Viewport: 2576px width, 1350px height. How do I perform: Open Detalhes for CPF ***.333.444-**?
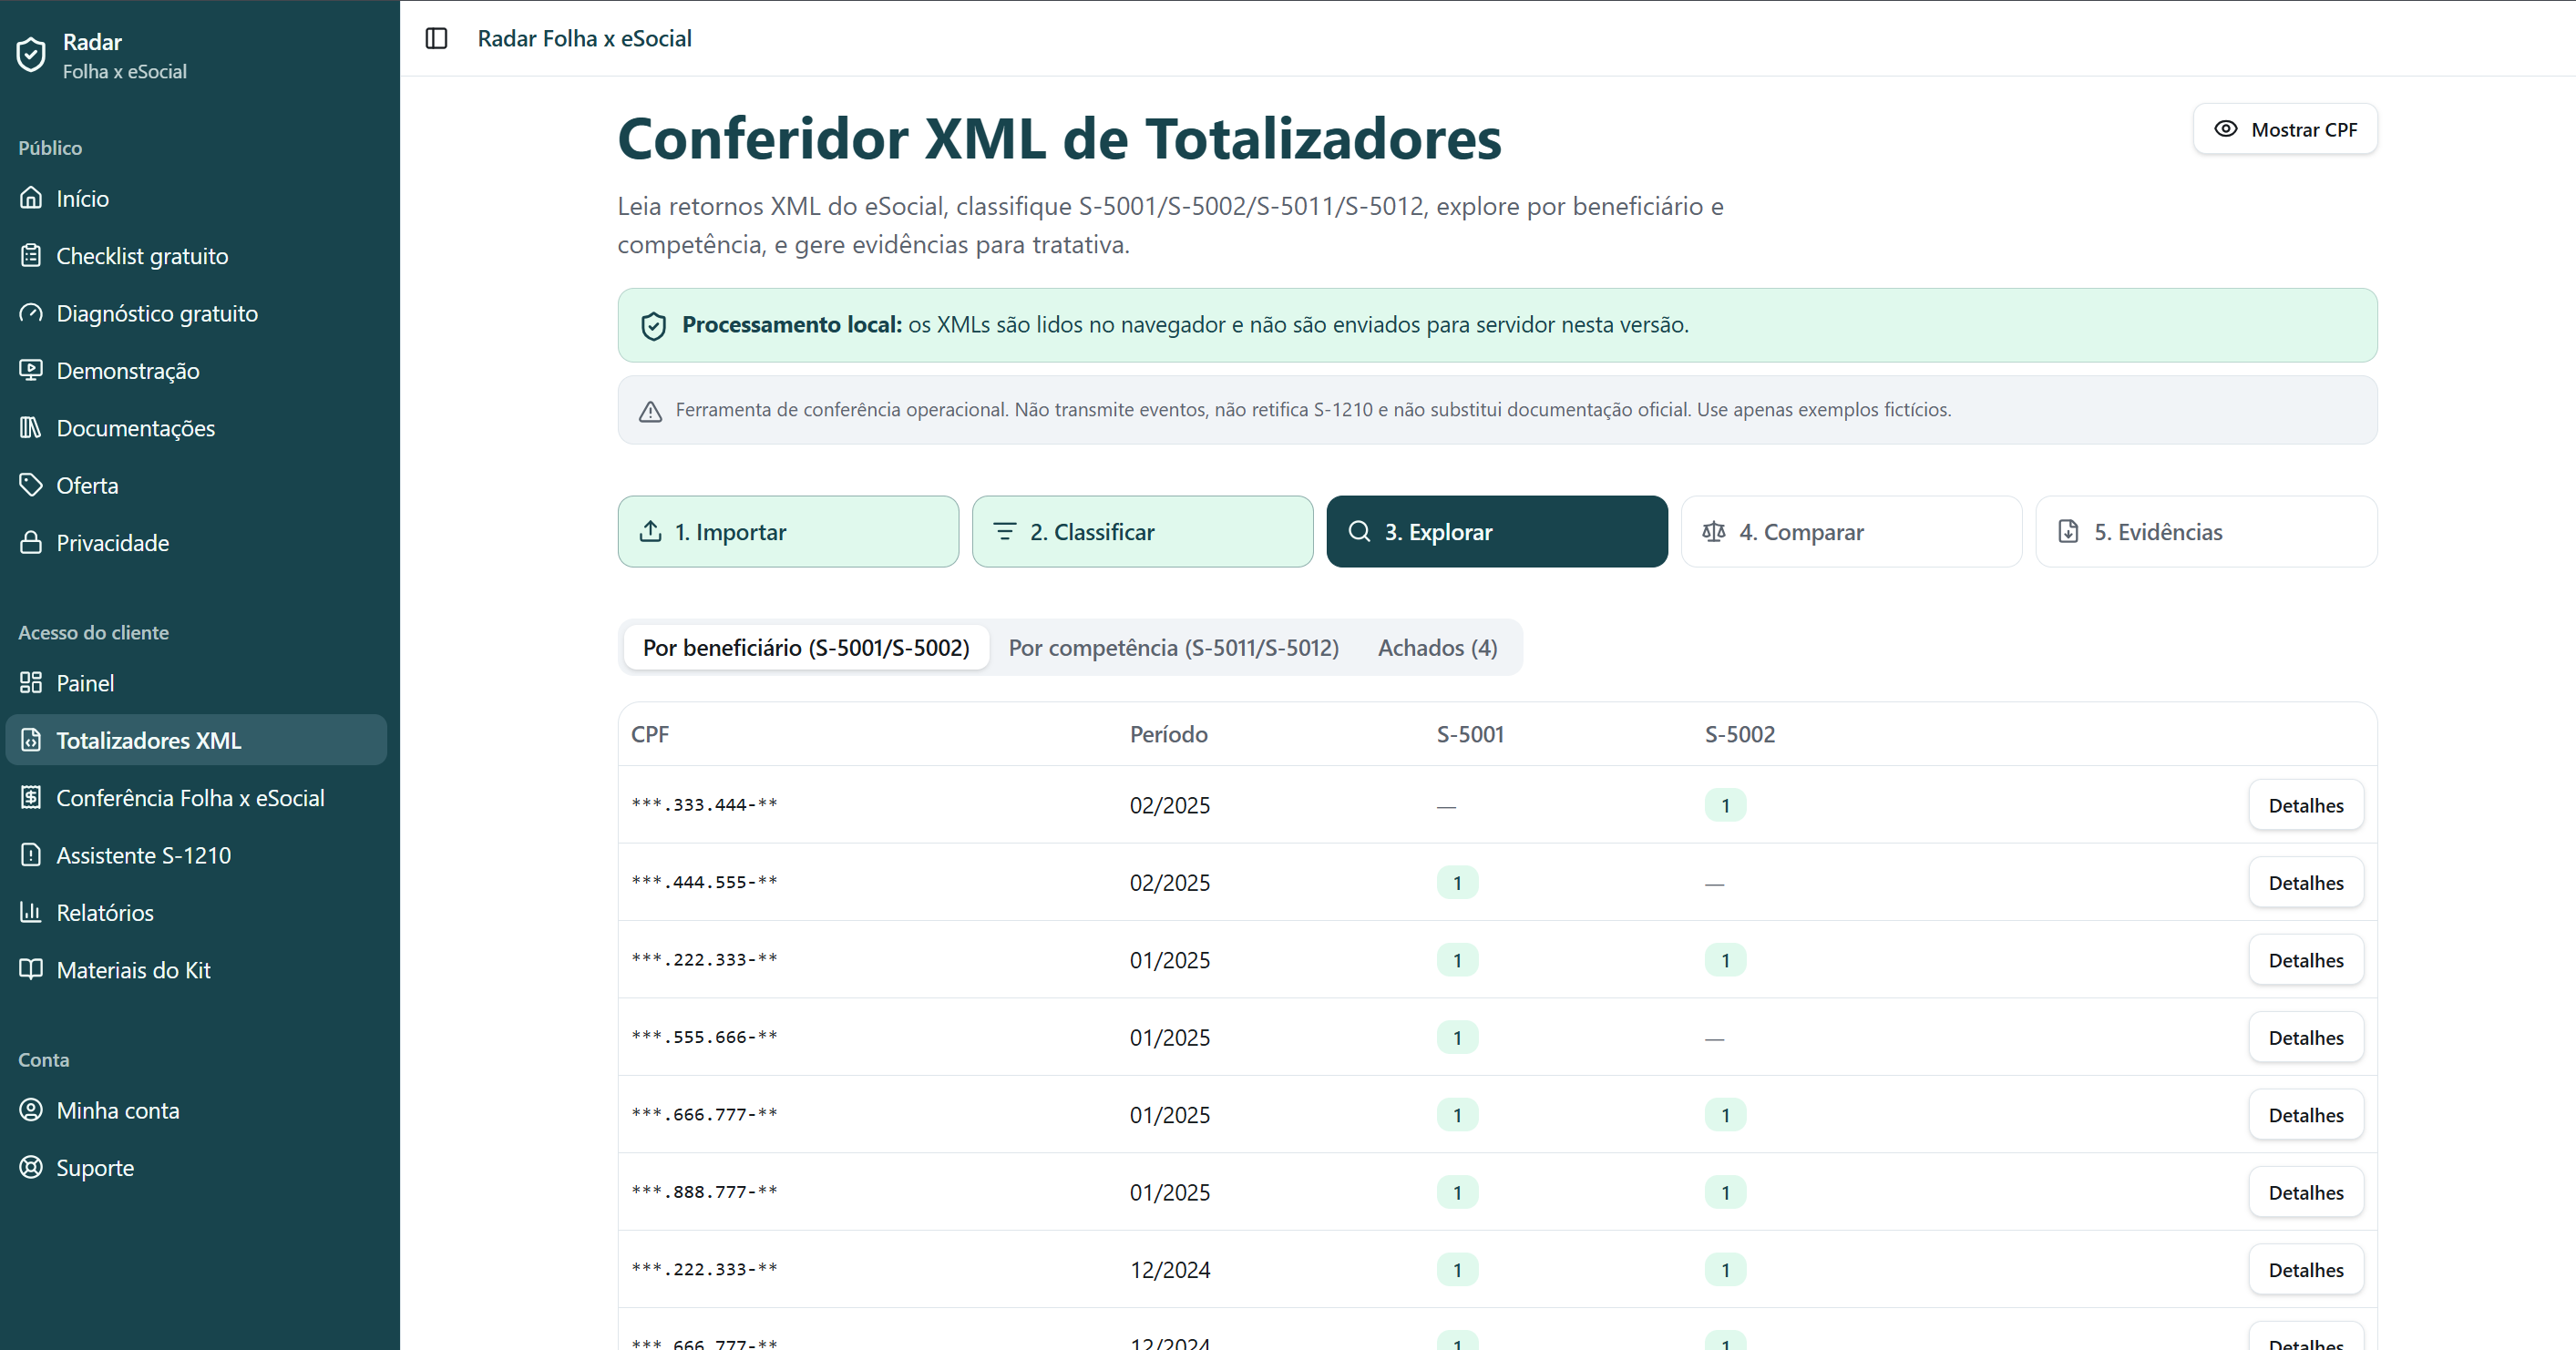click(x=2305, y=805)
